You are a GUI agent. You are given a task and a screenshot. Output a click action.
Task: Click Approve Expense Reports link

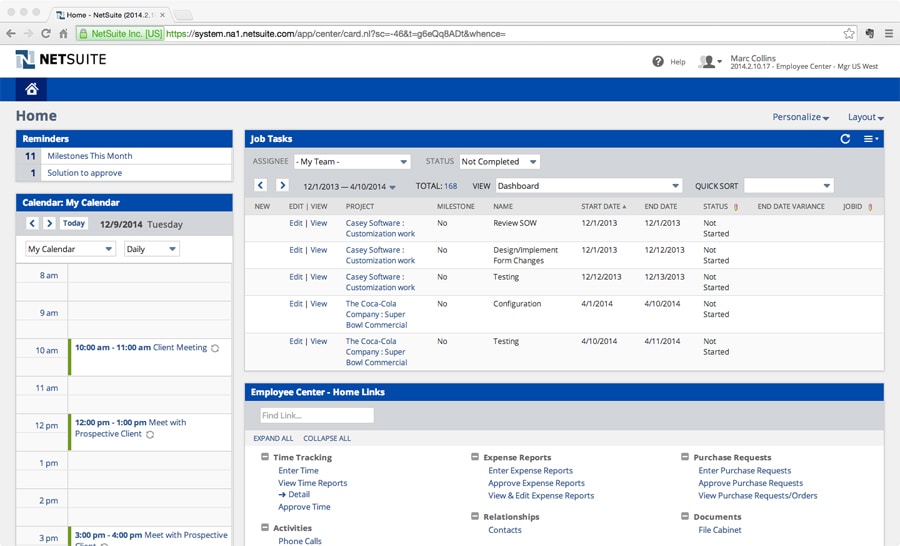(536, 483)
